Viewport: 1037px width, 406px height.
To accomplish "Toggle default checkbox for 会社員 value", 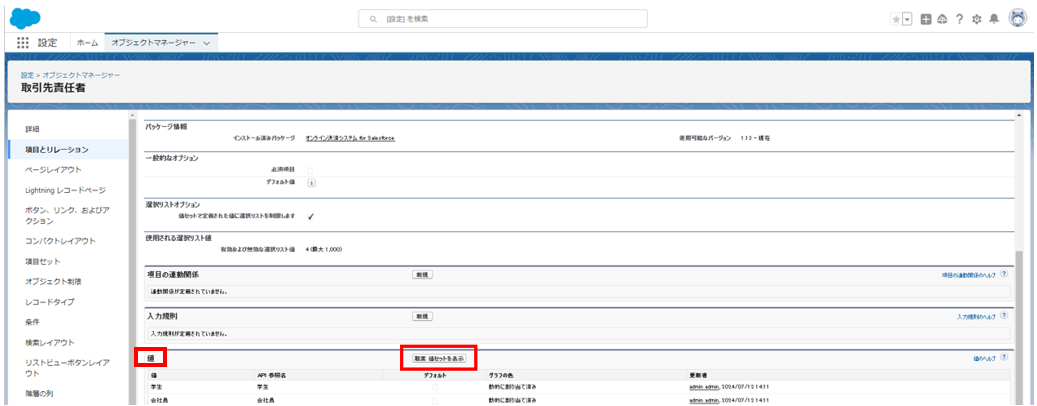I will [434, 399].
